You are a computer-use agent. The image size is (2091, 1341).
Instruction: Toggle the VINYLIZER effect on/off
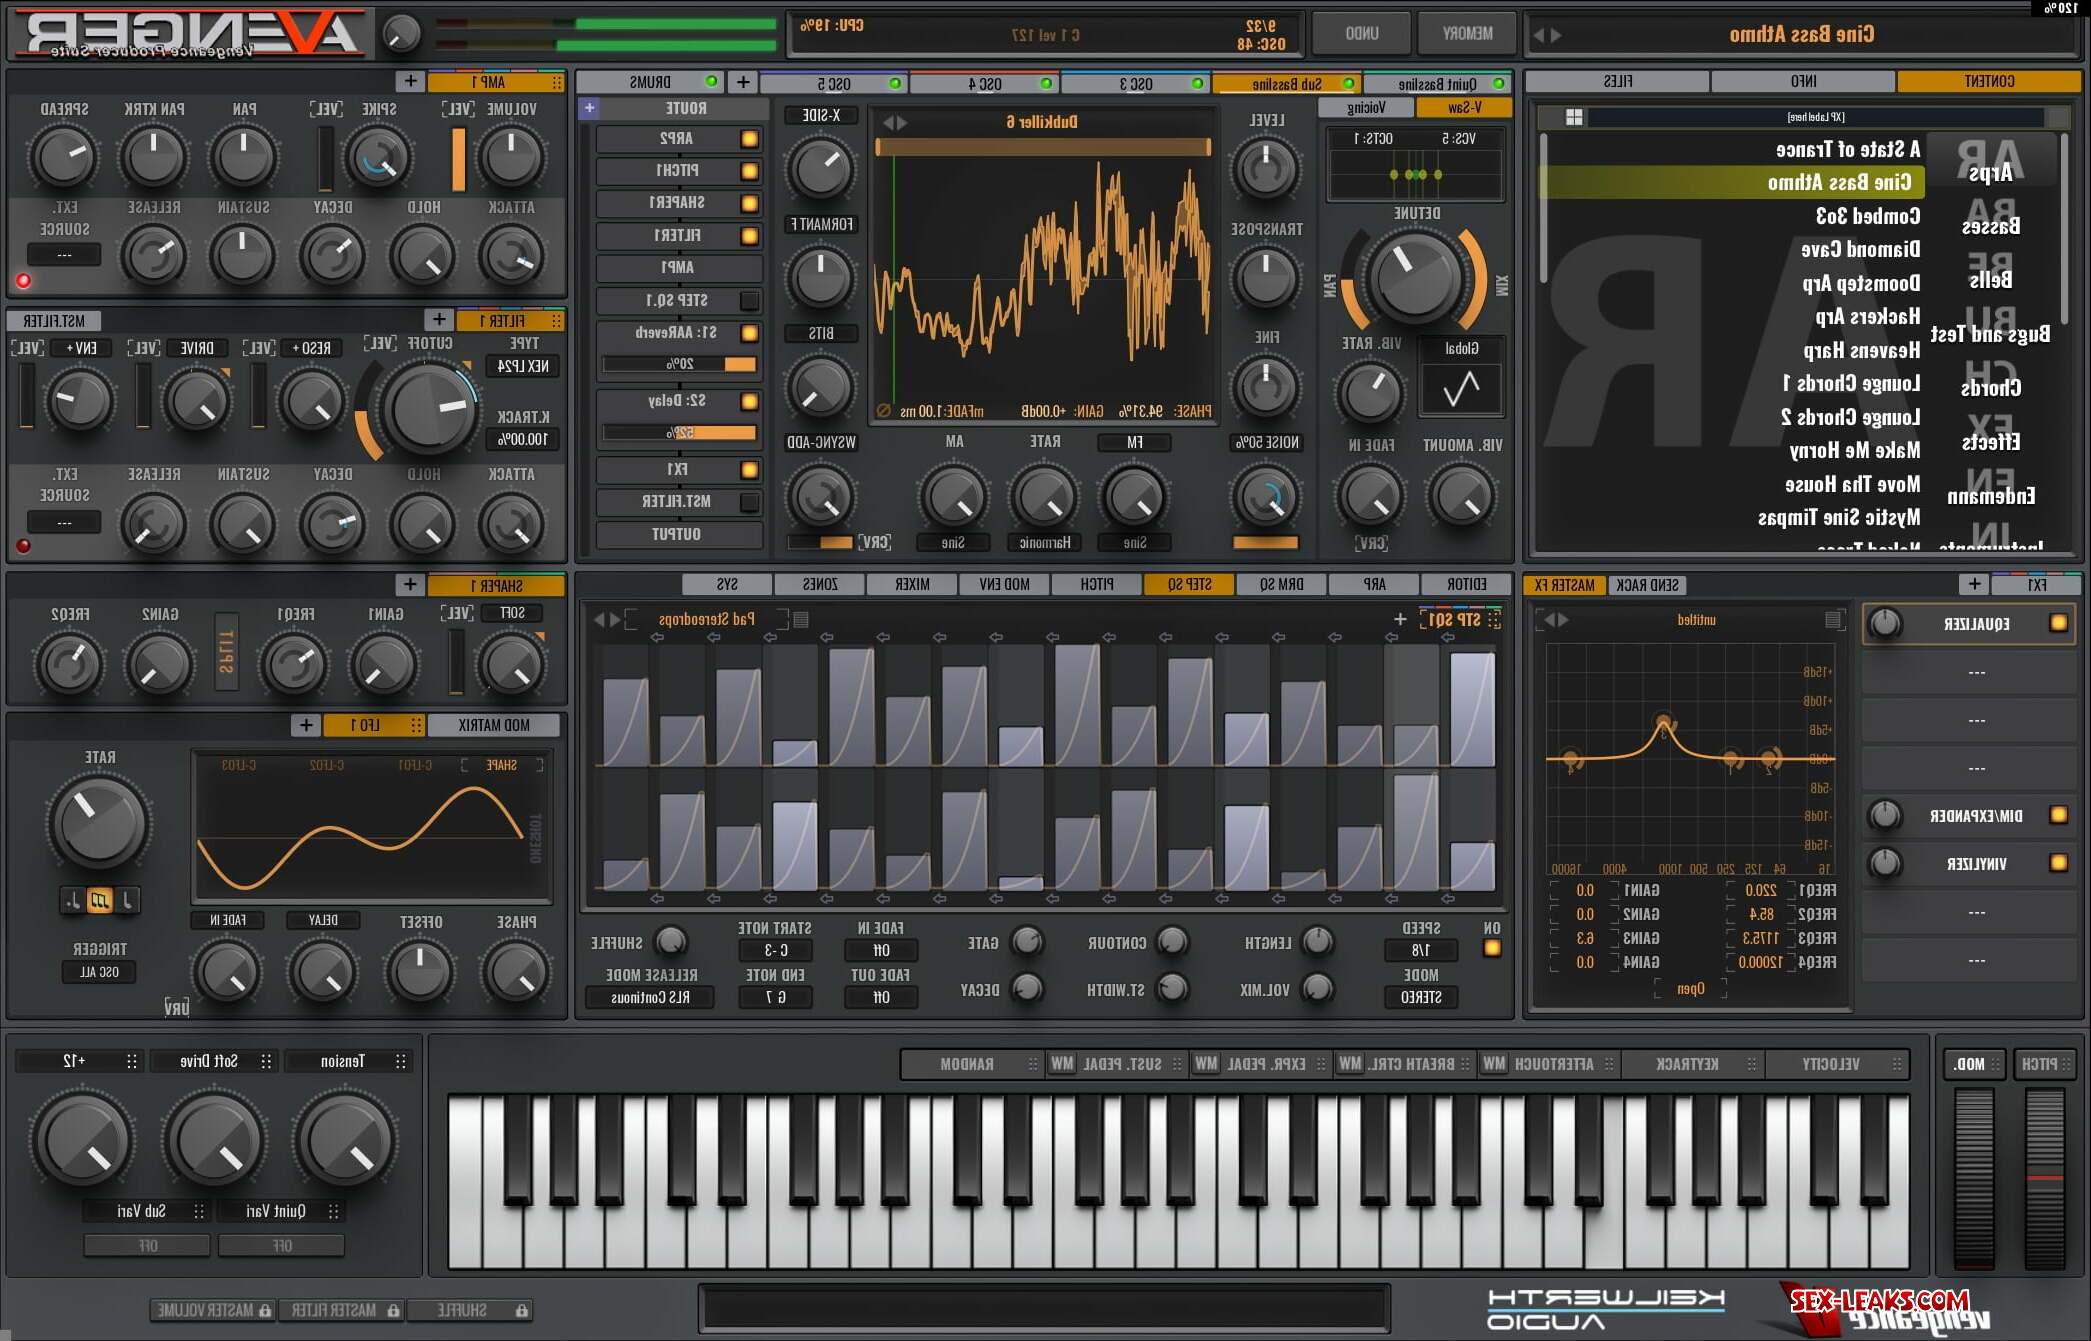click(x=2058, y=862)
